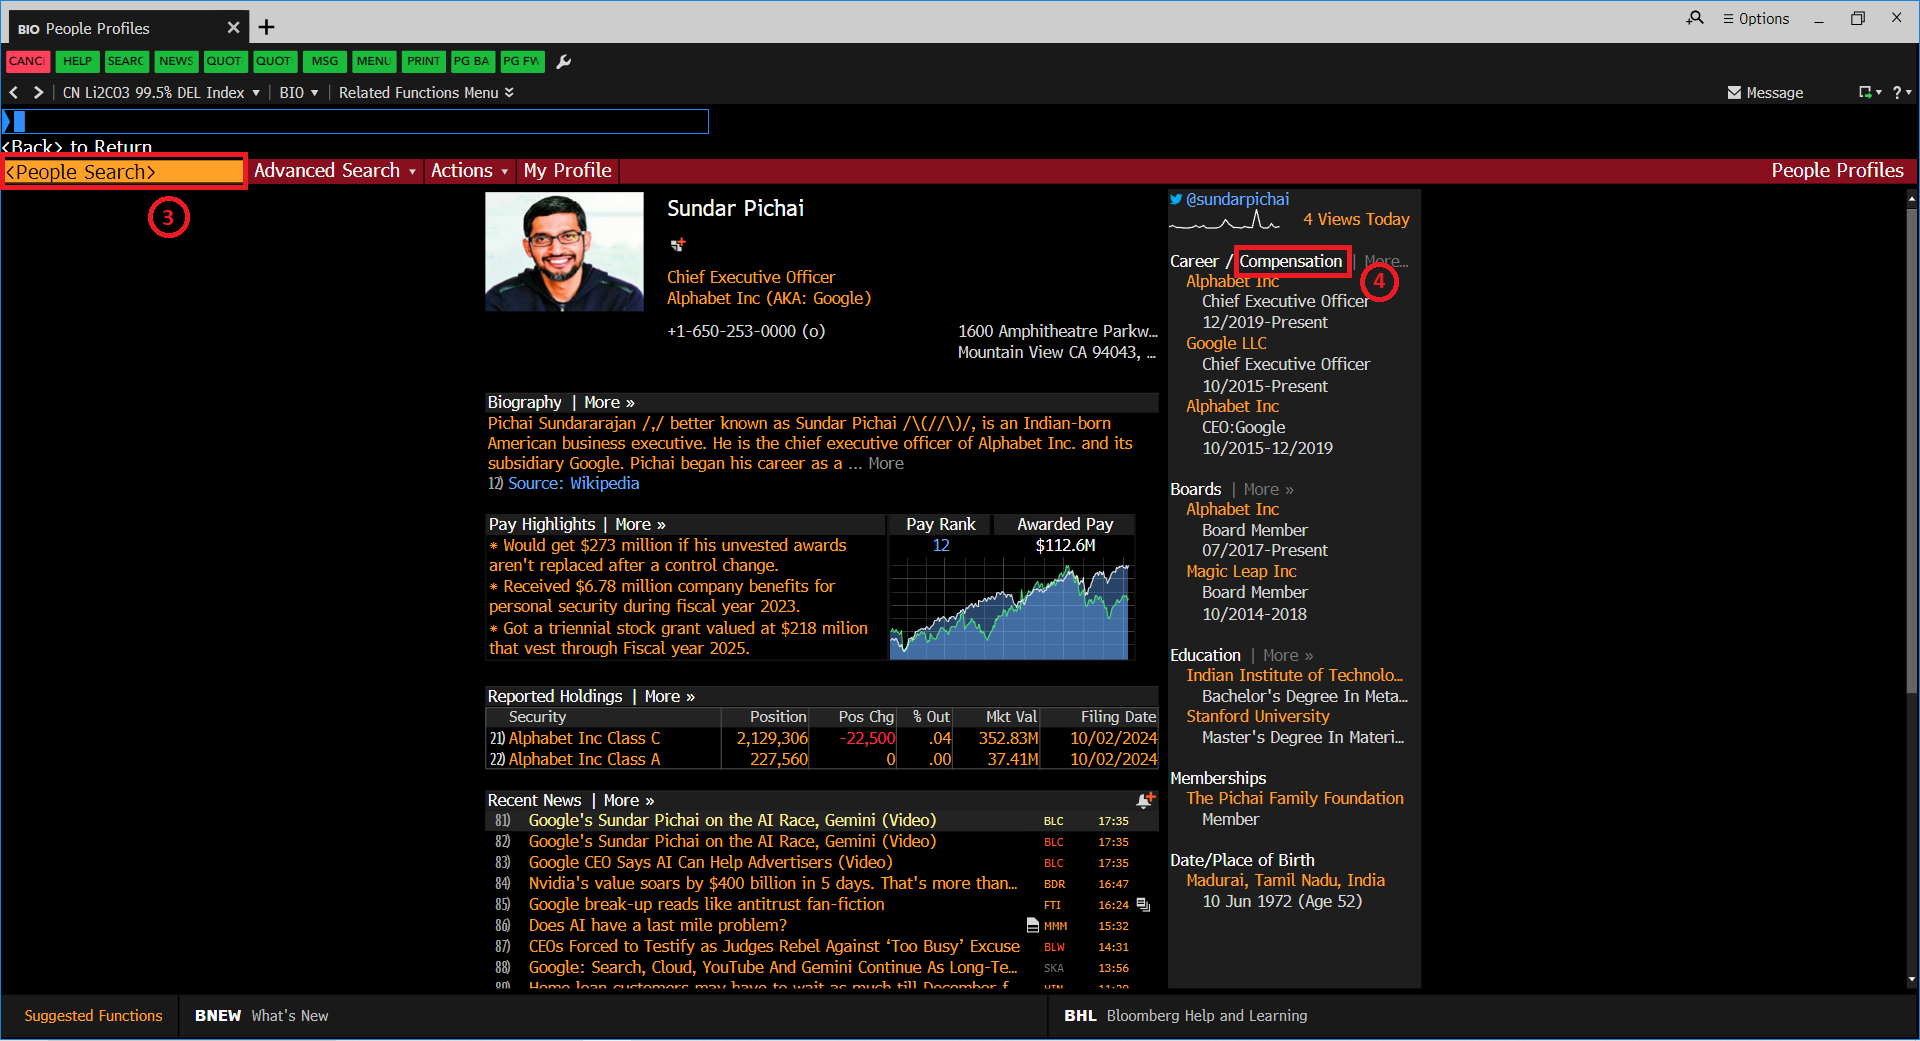Open the CN Li2CO3 99.5% DEL Index dropdown

(x=161, y=92)
